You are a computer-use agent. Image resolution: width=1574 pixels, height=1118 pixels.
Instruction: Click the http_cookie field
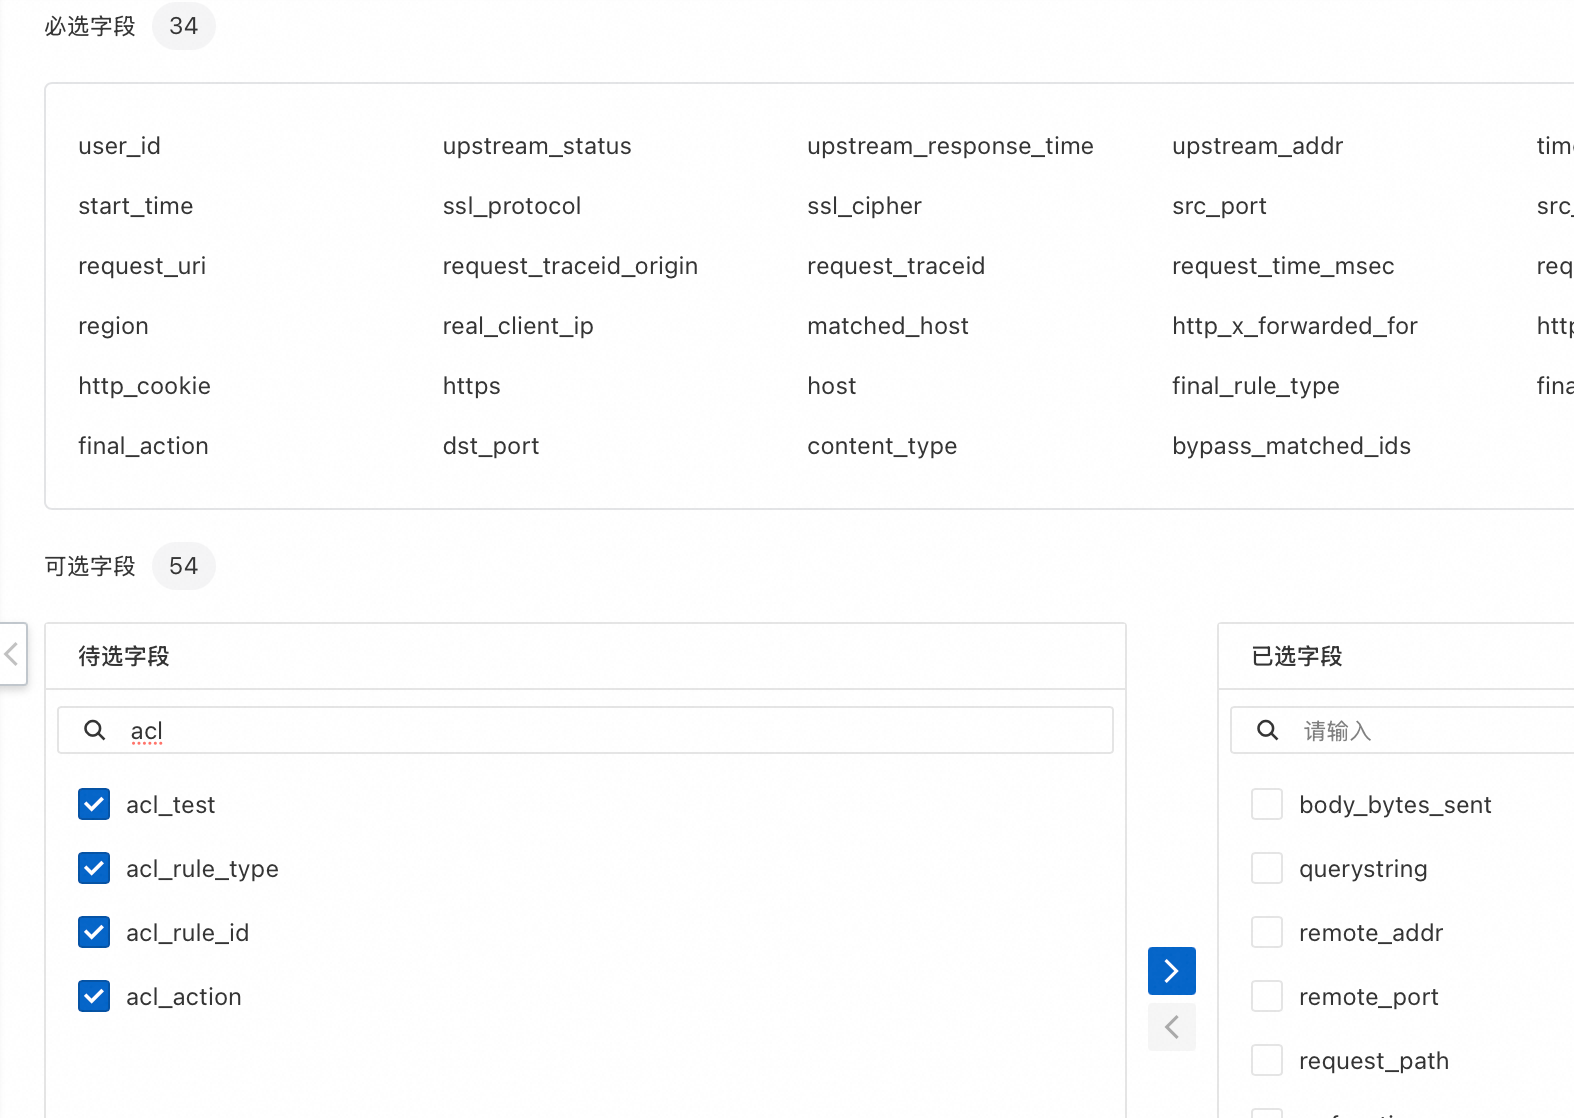pyautogui.click(x=144, y=386)
